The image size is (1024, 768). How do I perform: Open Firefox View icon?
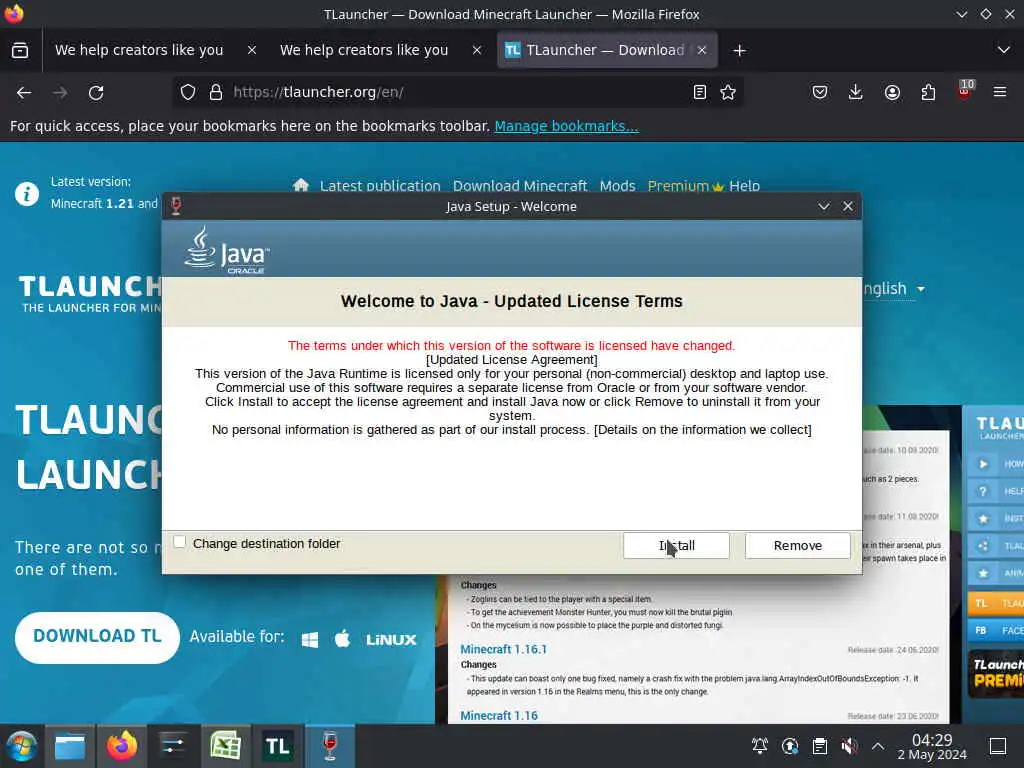coord(20,50)
